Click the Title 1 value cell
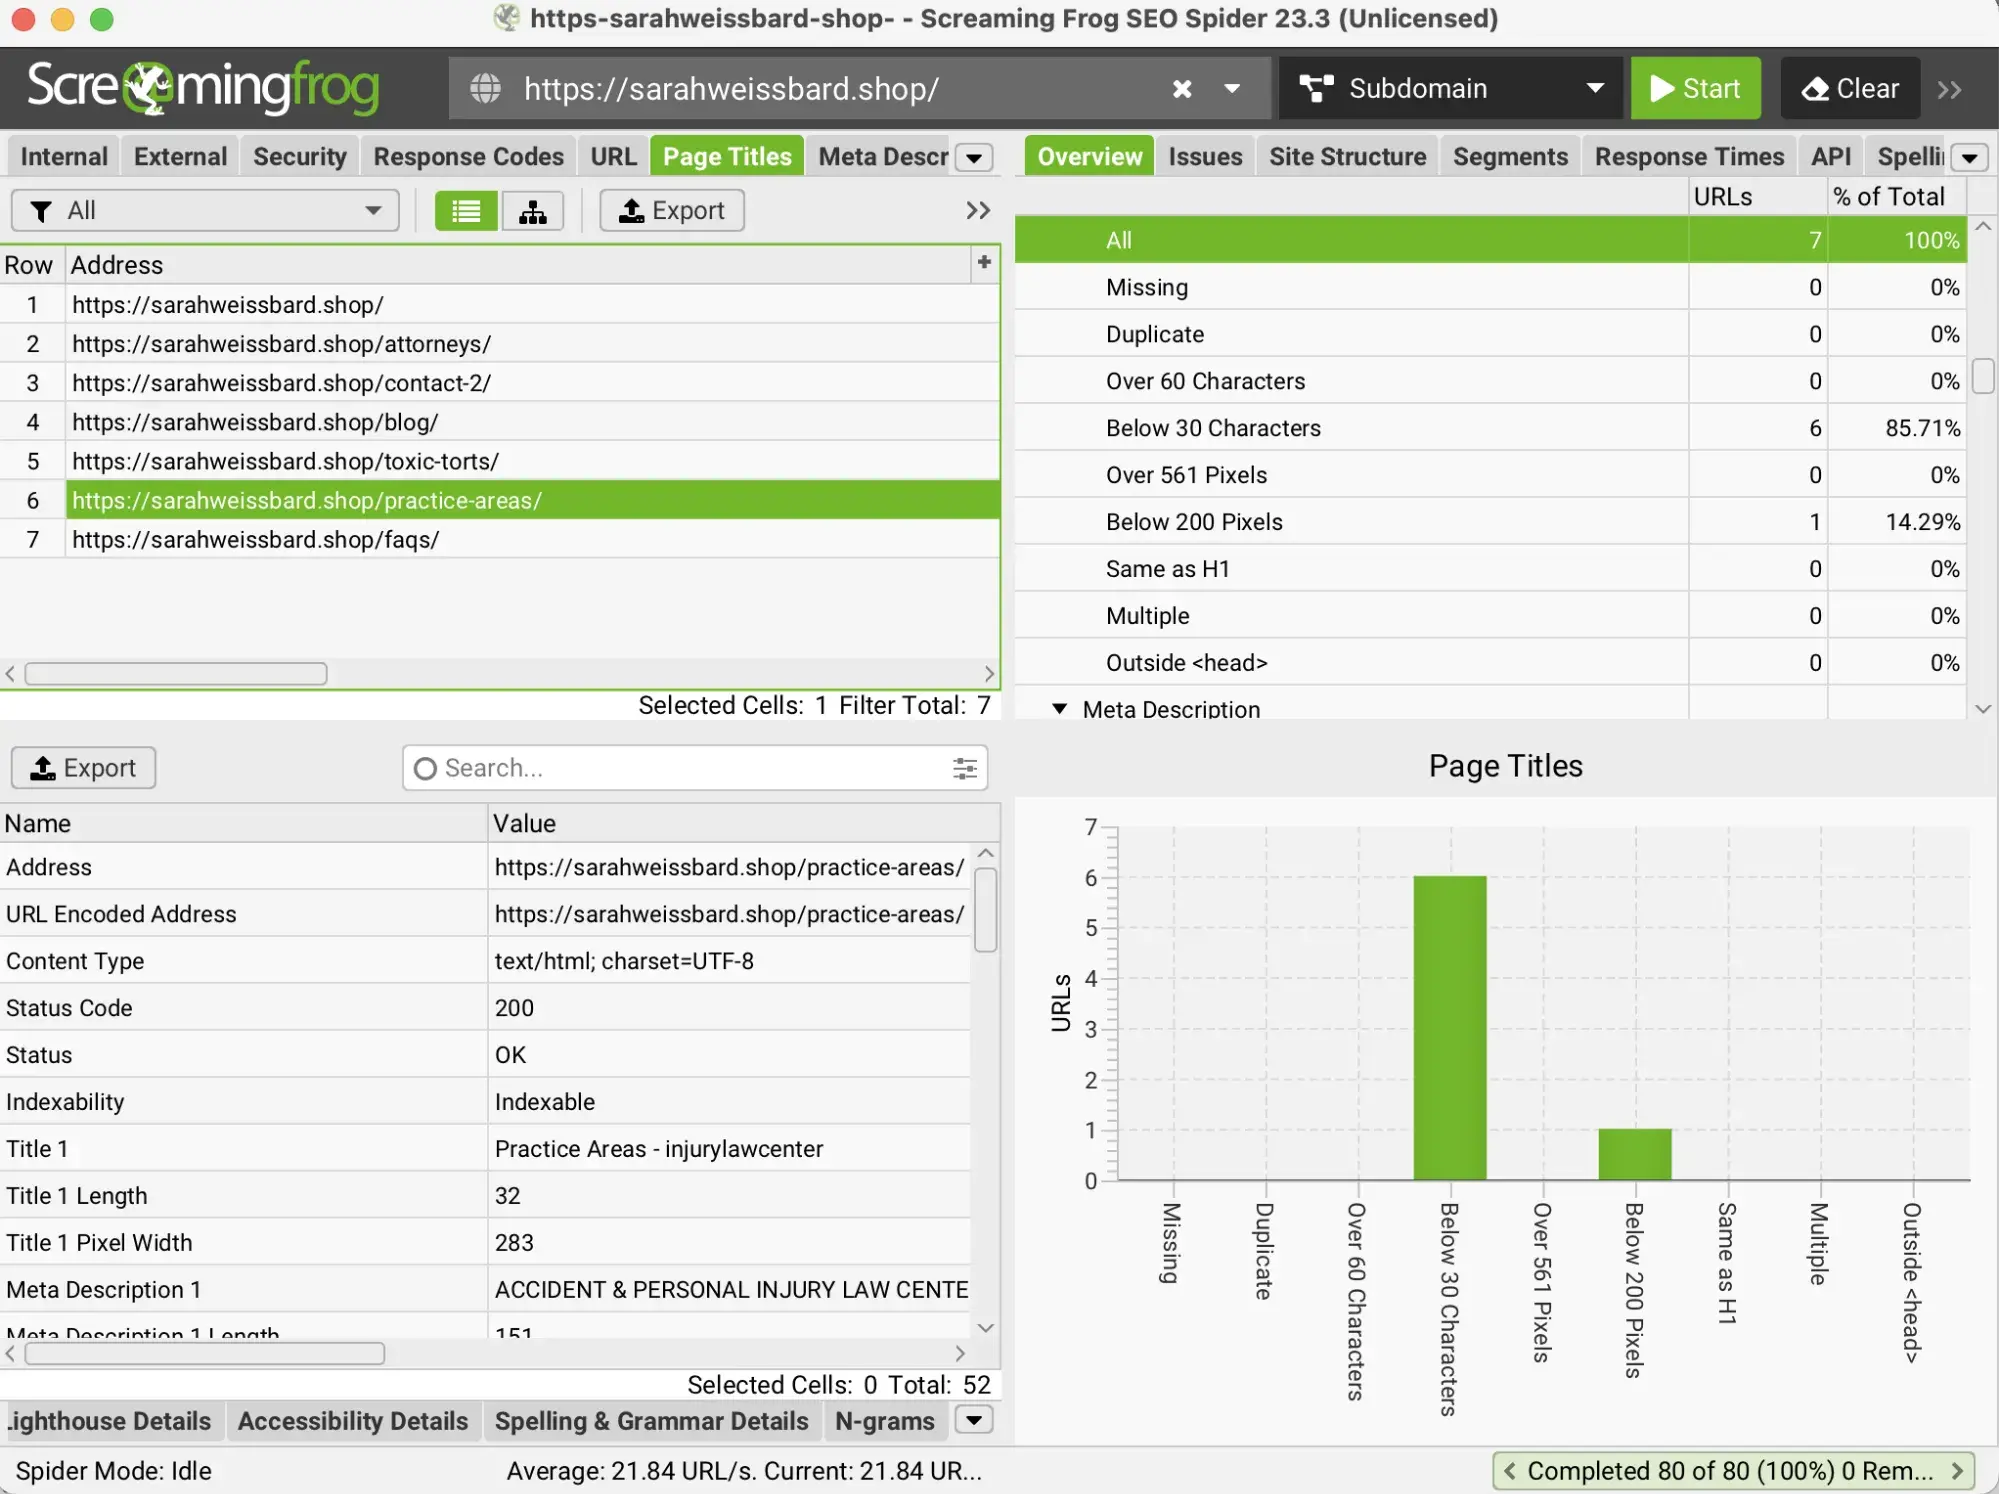This screenshot has width=1999, height=1495. (x=730, y=1149)
